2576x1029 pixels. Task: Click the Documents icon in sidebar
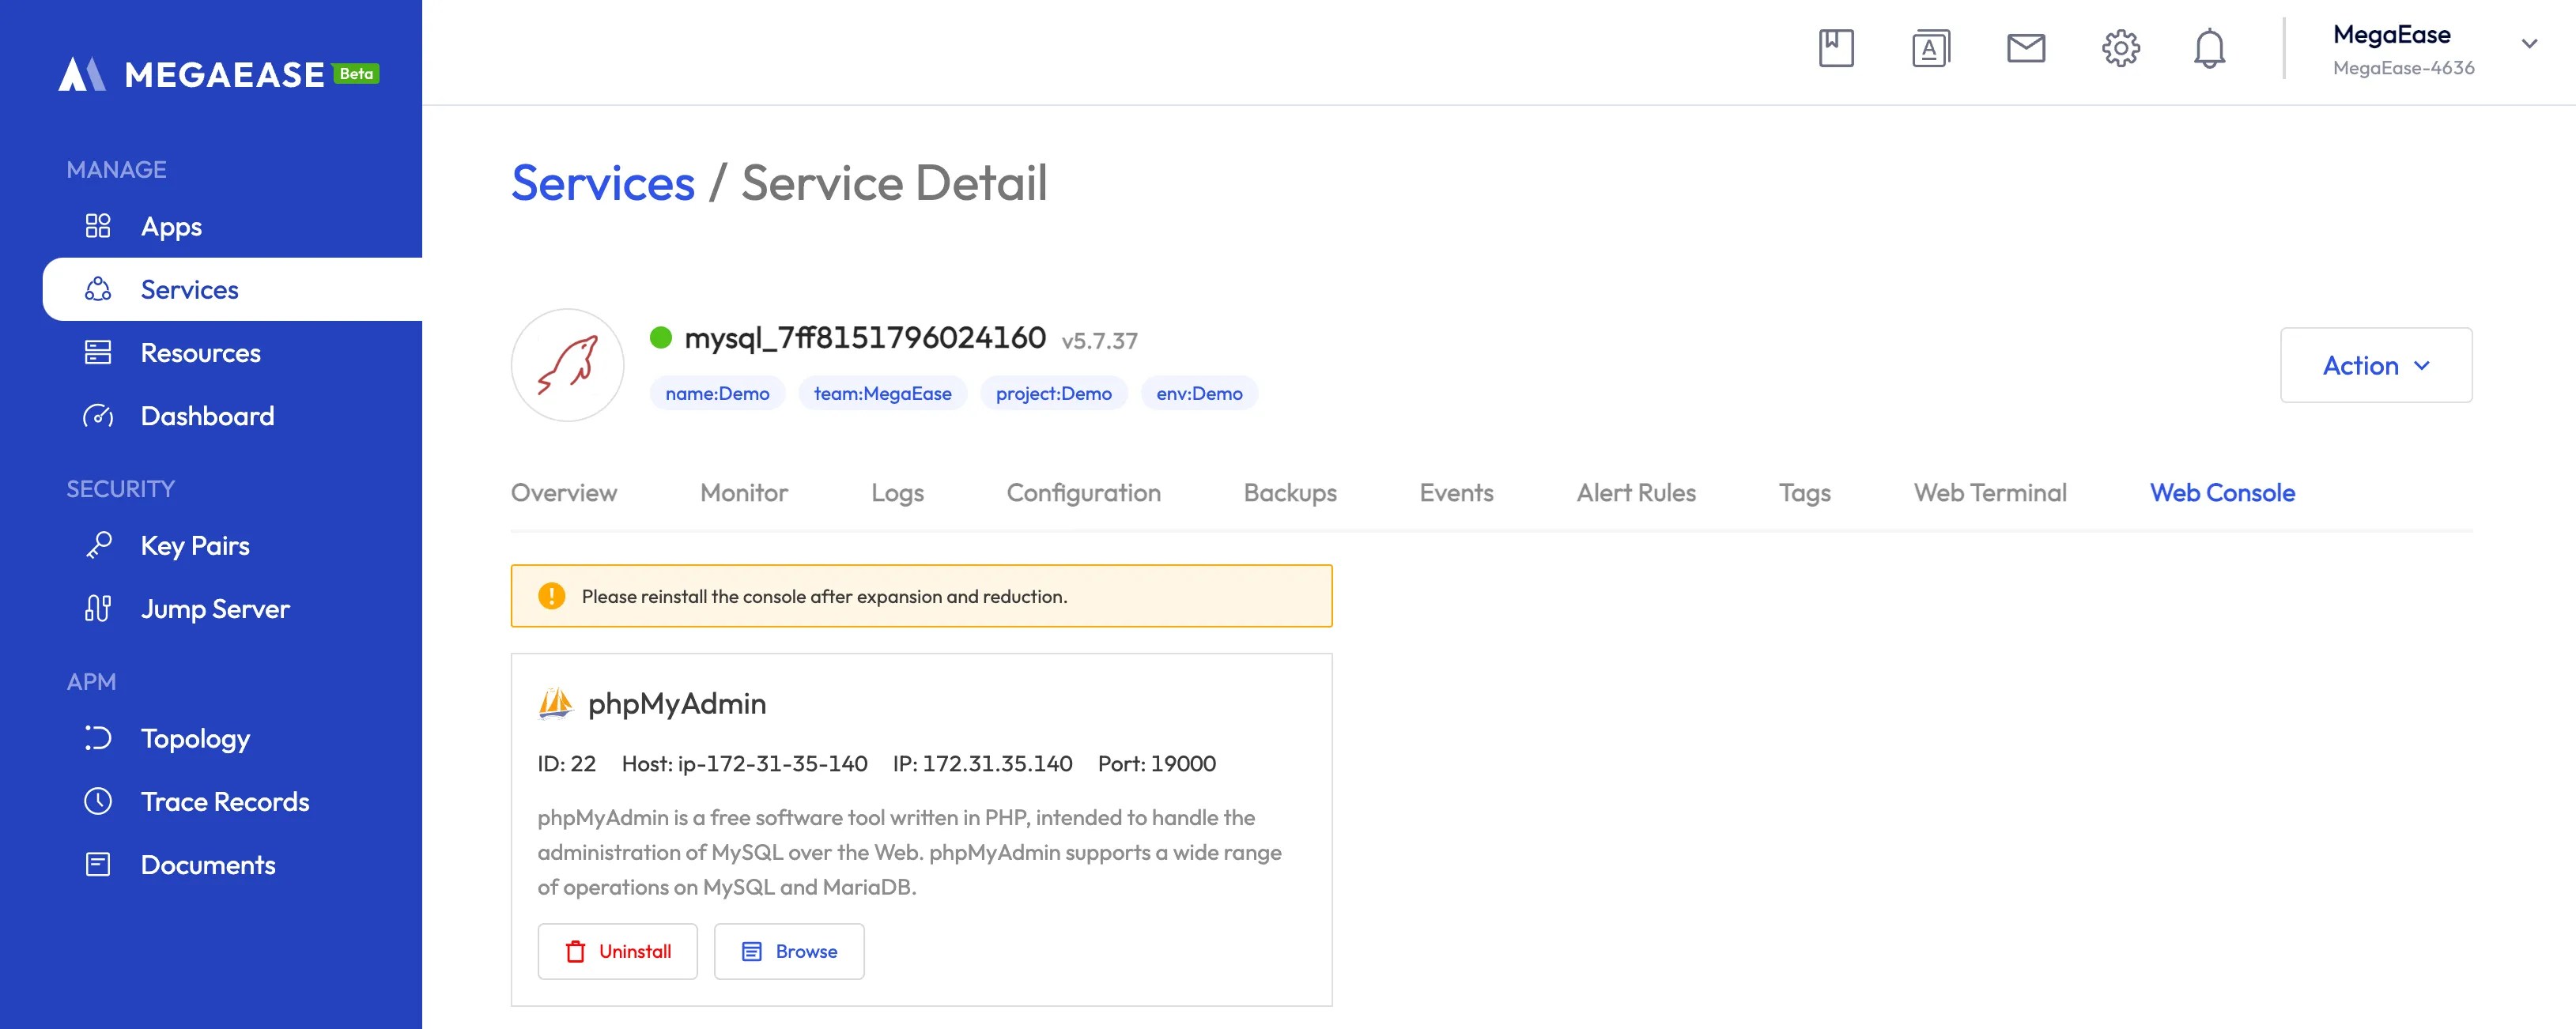98,864
